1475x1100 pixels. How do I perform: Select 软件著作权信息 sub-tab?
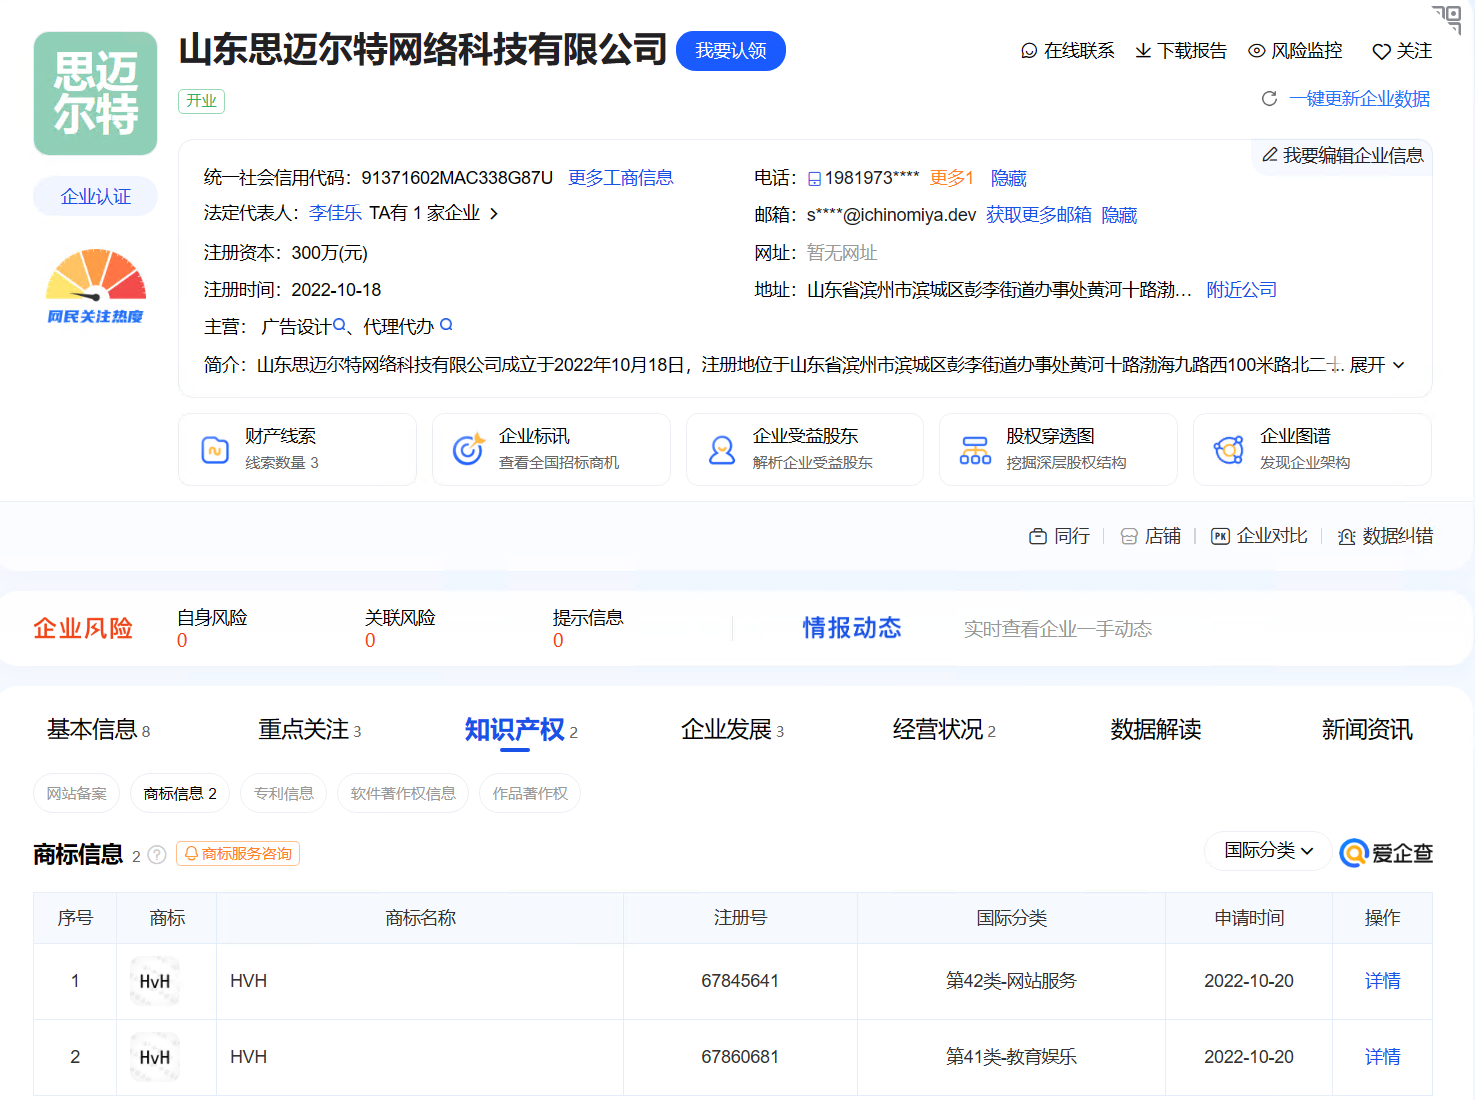pos(403,793)
